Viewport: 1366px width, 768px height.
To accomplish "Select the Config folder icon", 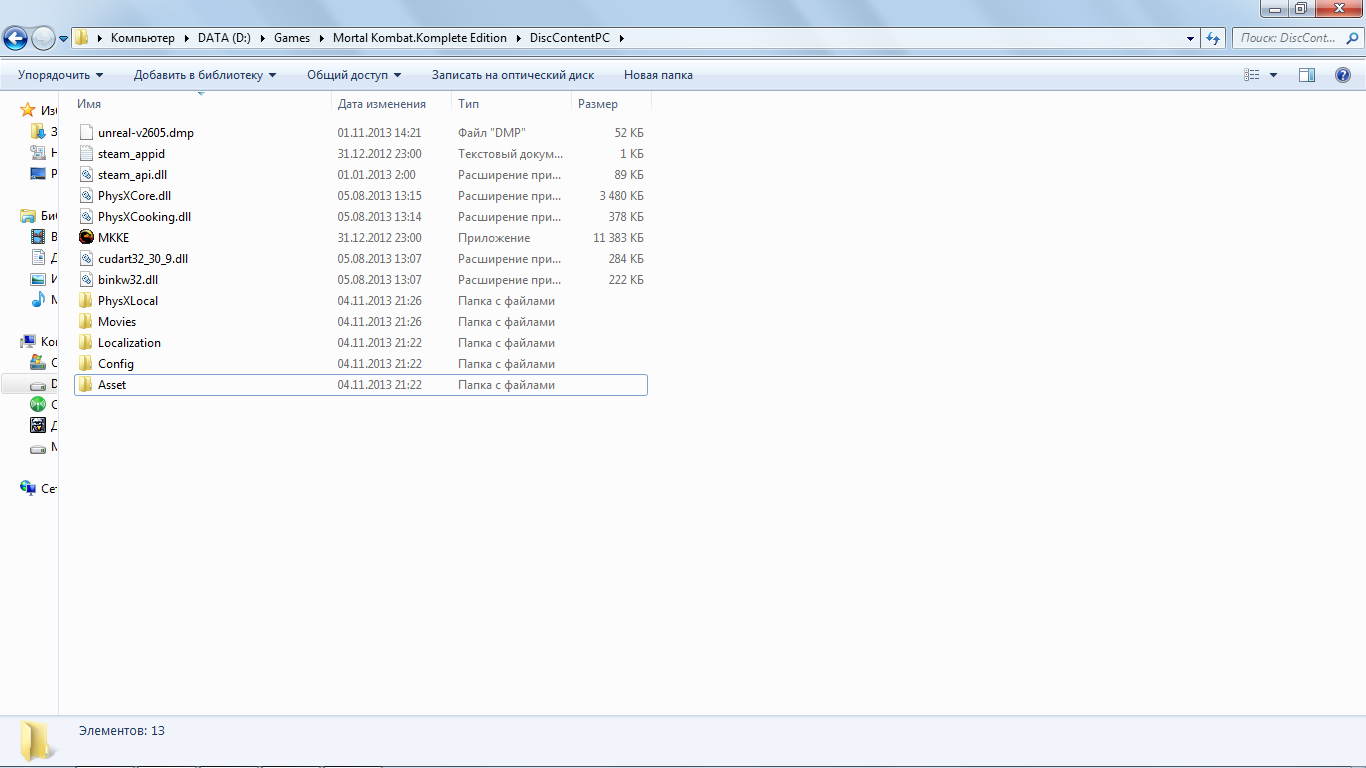I will [86, 364].
